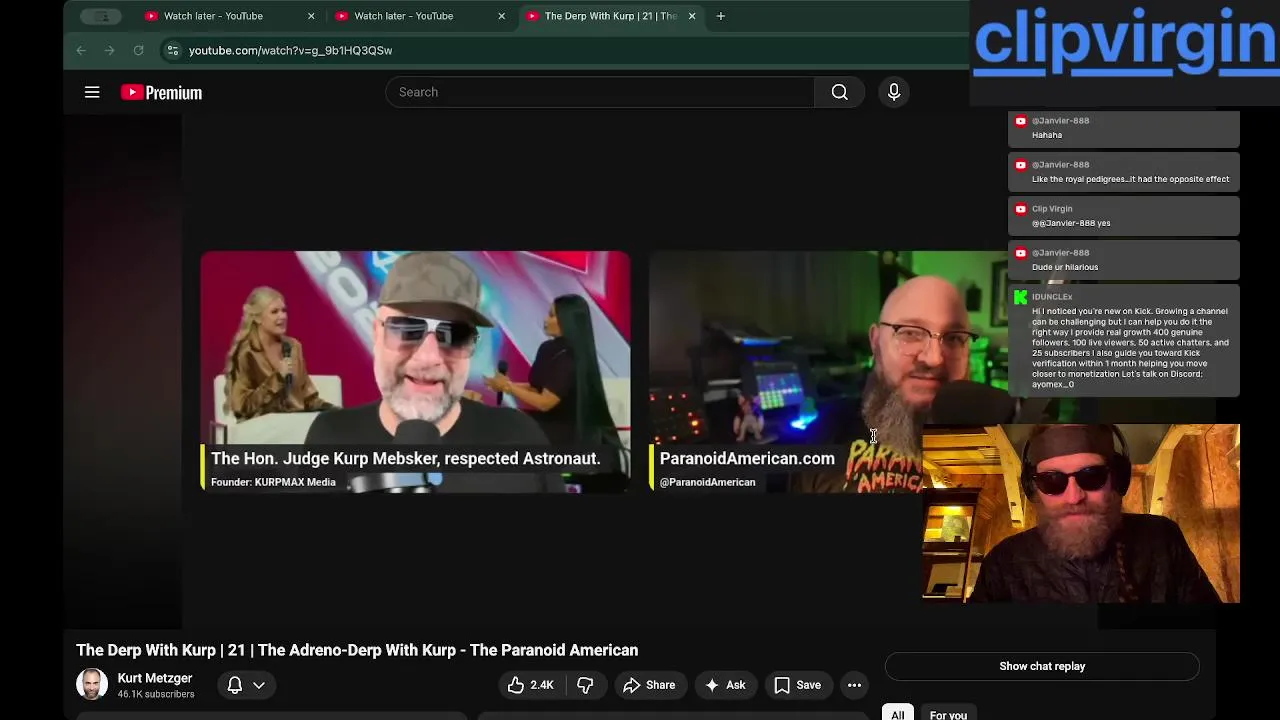
Task: View site information icon in address bar
Action: 172,50
